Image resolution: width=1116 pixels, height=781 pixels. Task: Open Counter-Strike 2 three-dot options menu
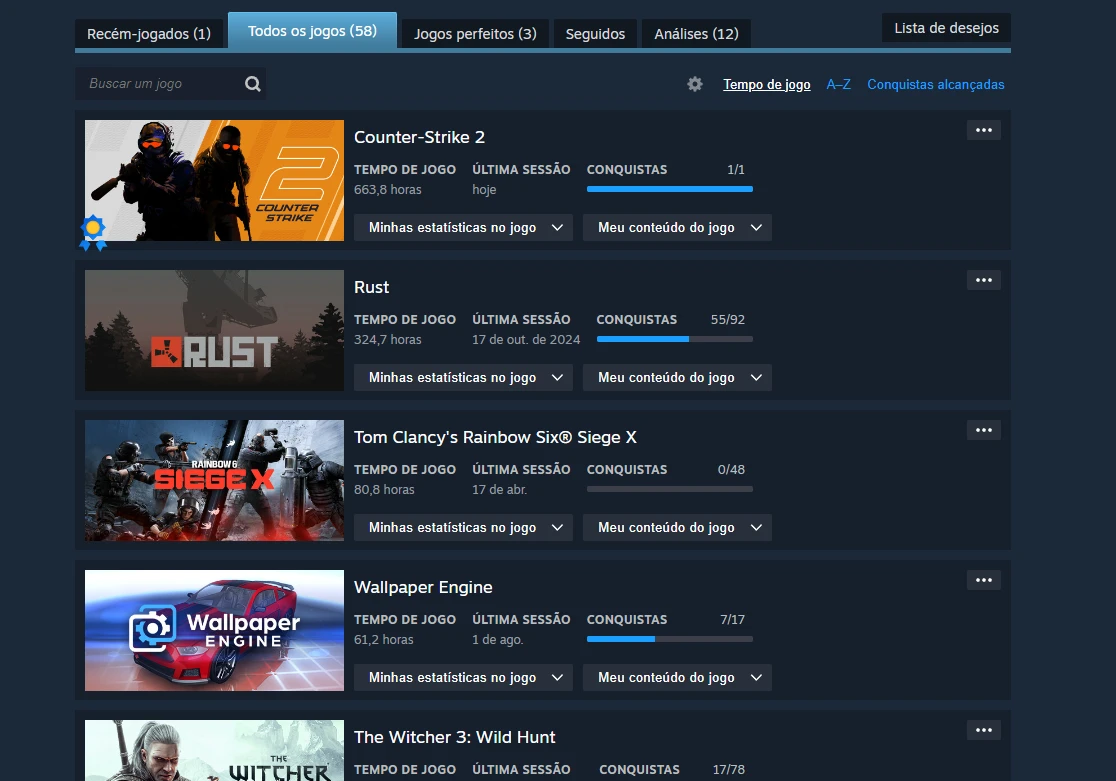pos(983,130)
